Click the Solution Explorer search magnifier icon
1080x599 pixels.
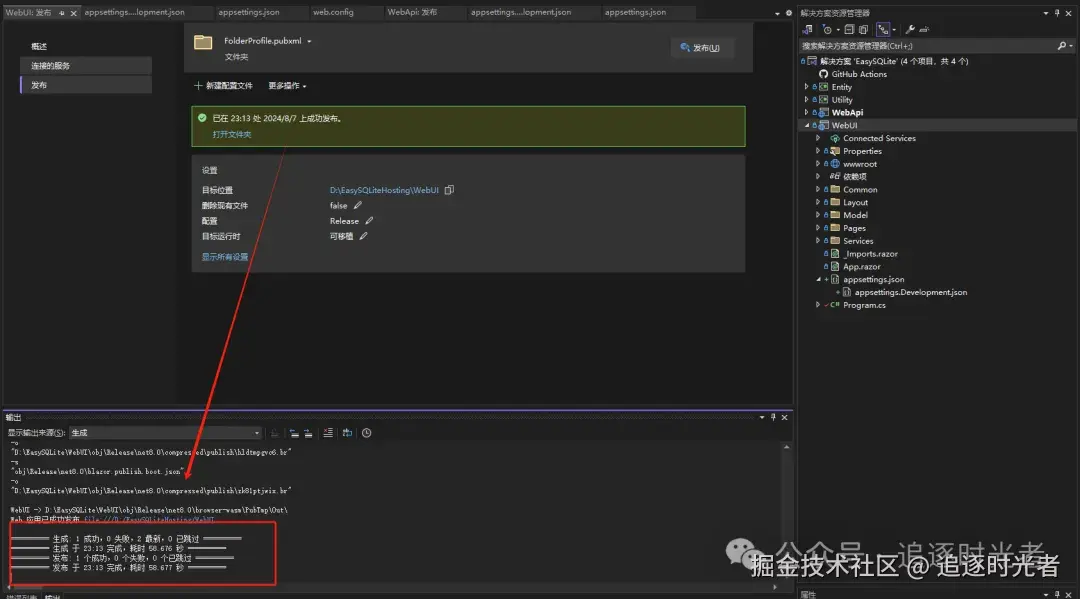pos(1061,46)
